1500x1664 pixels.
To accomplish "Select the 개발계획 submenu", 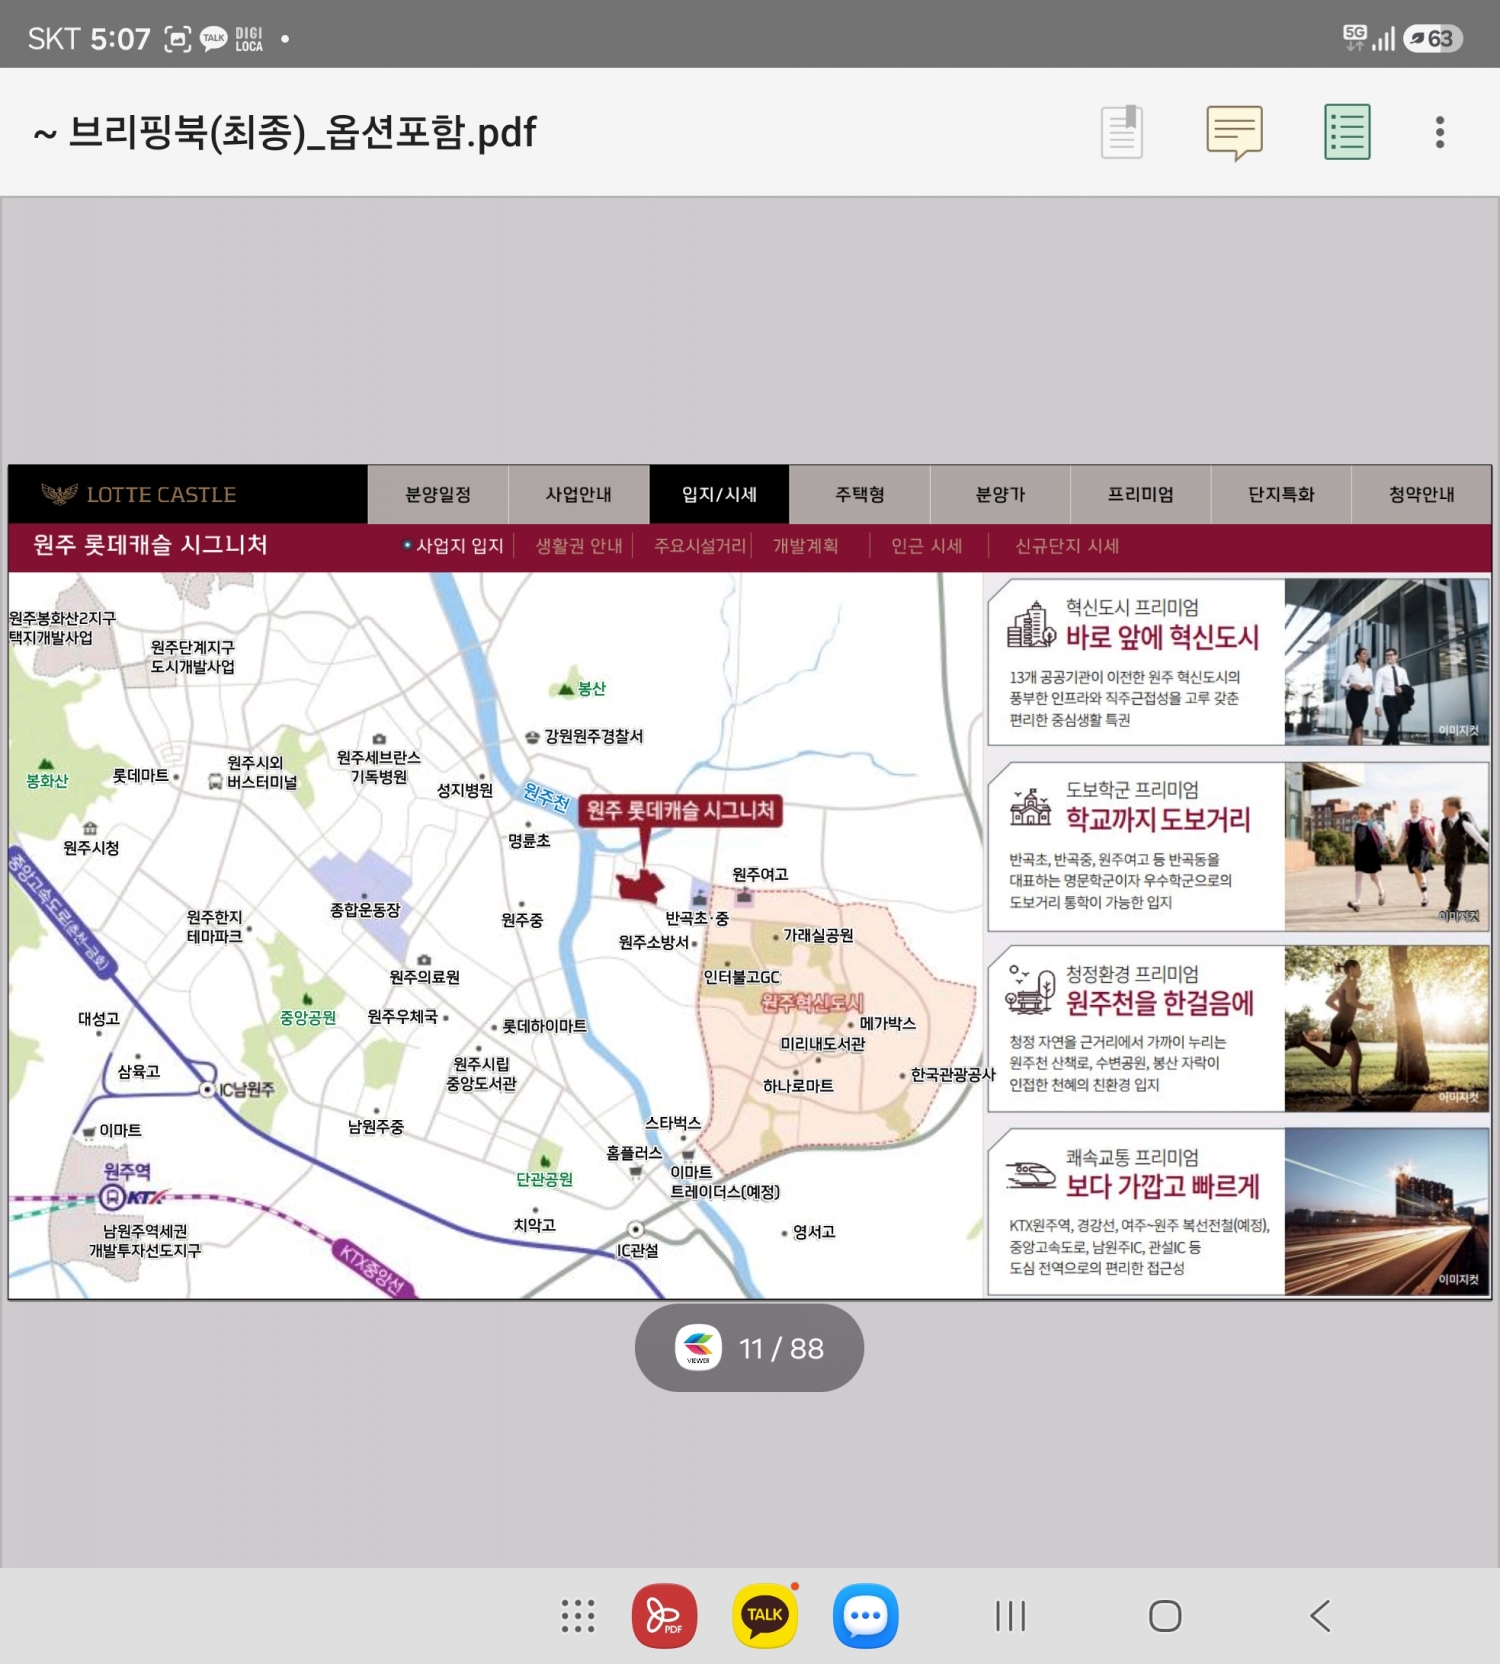I will (805, 546).
